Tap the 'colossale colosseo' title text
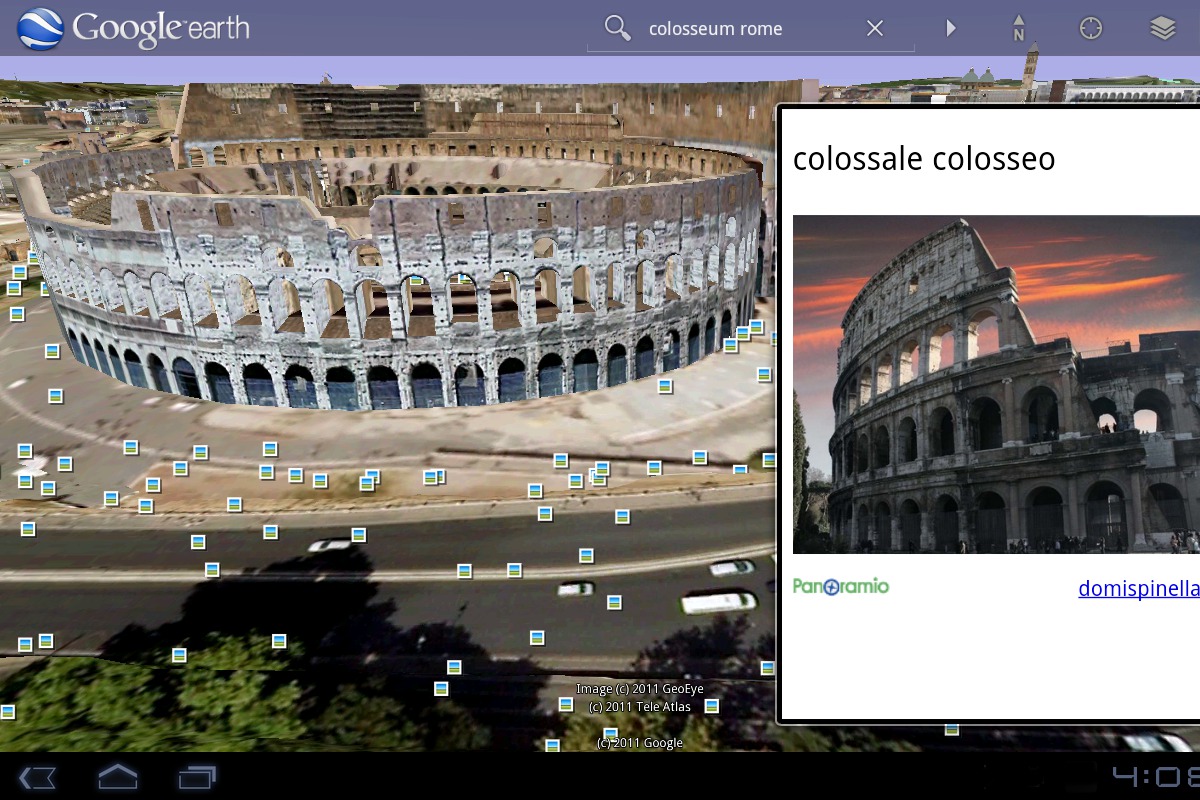1200x800 pixels. pyautogui.click(x=924, y=159)
